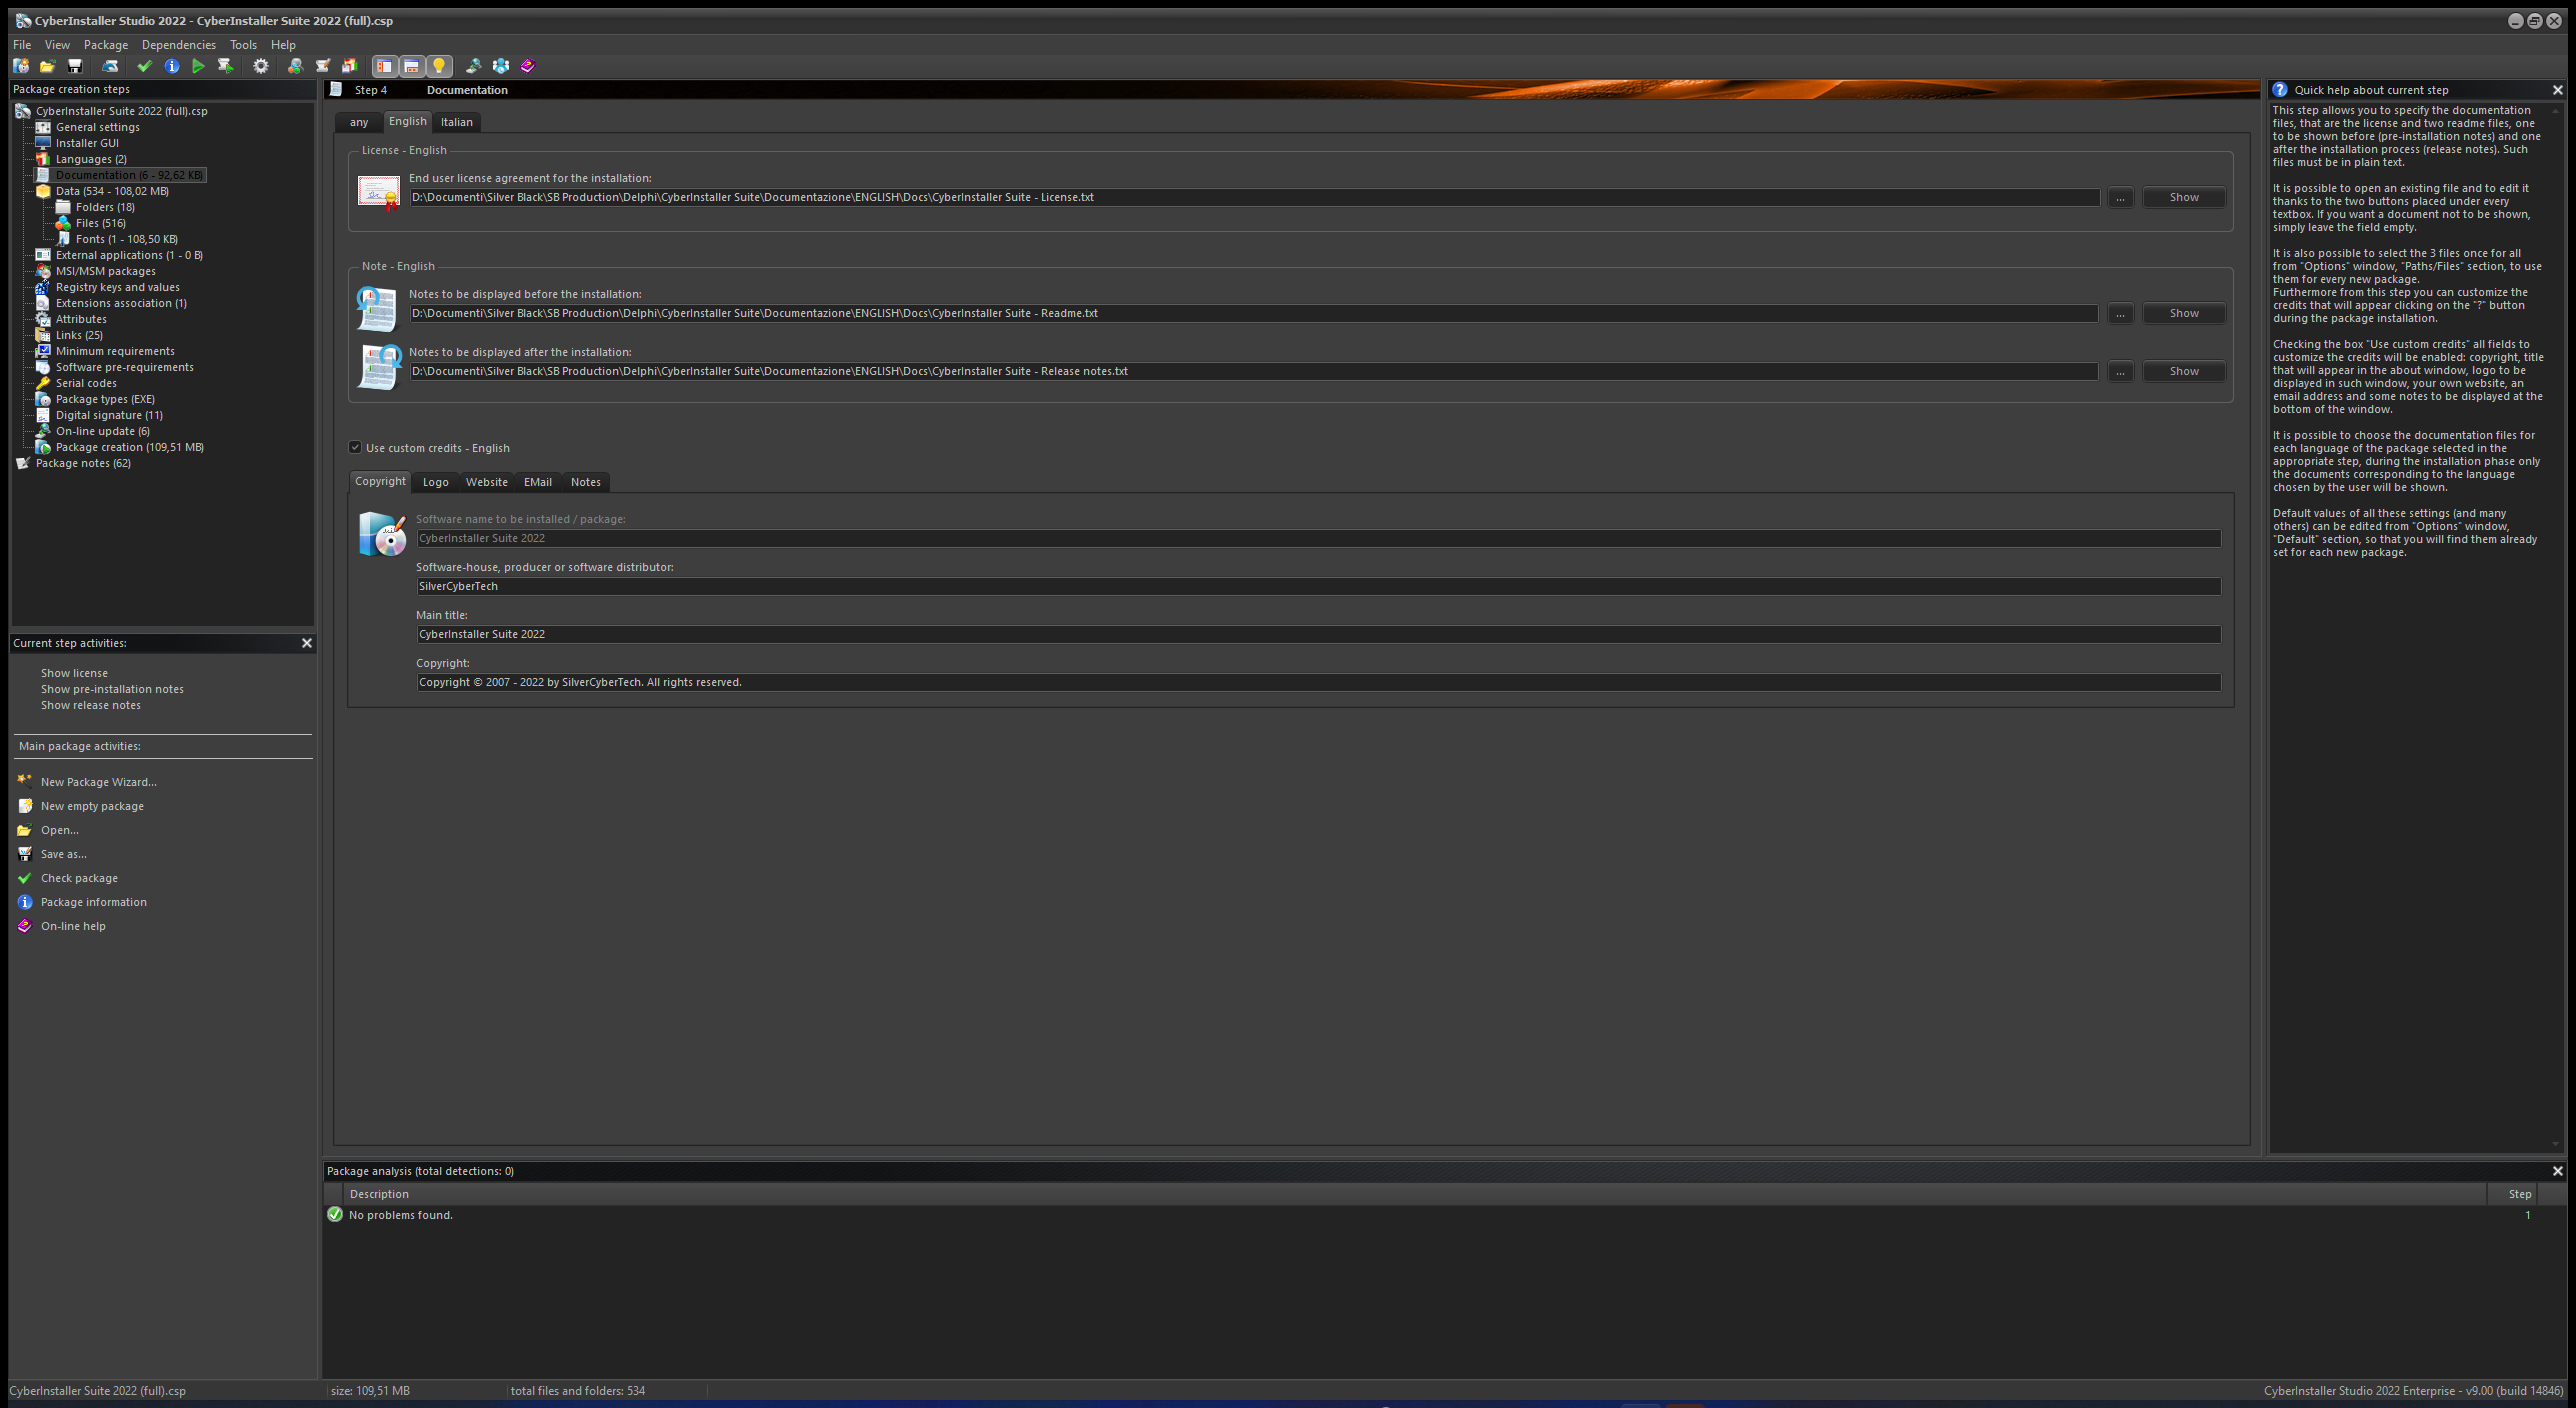Click the Copyright text input field
The width and height of the screenshot is (2576, 1408).
pyautogui.click(x=1318, y=682)
